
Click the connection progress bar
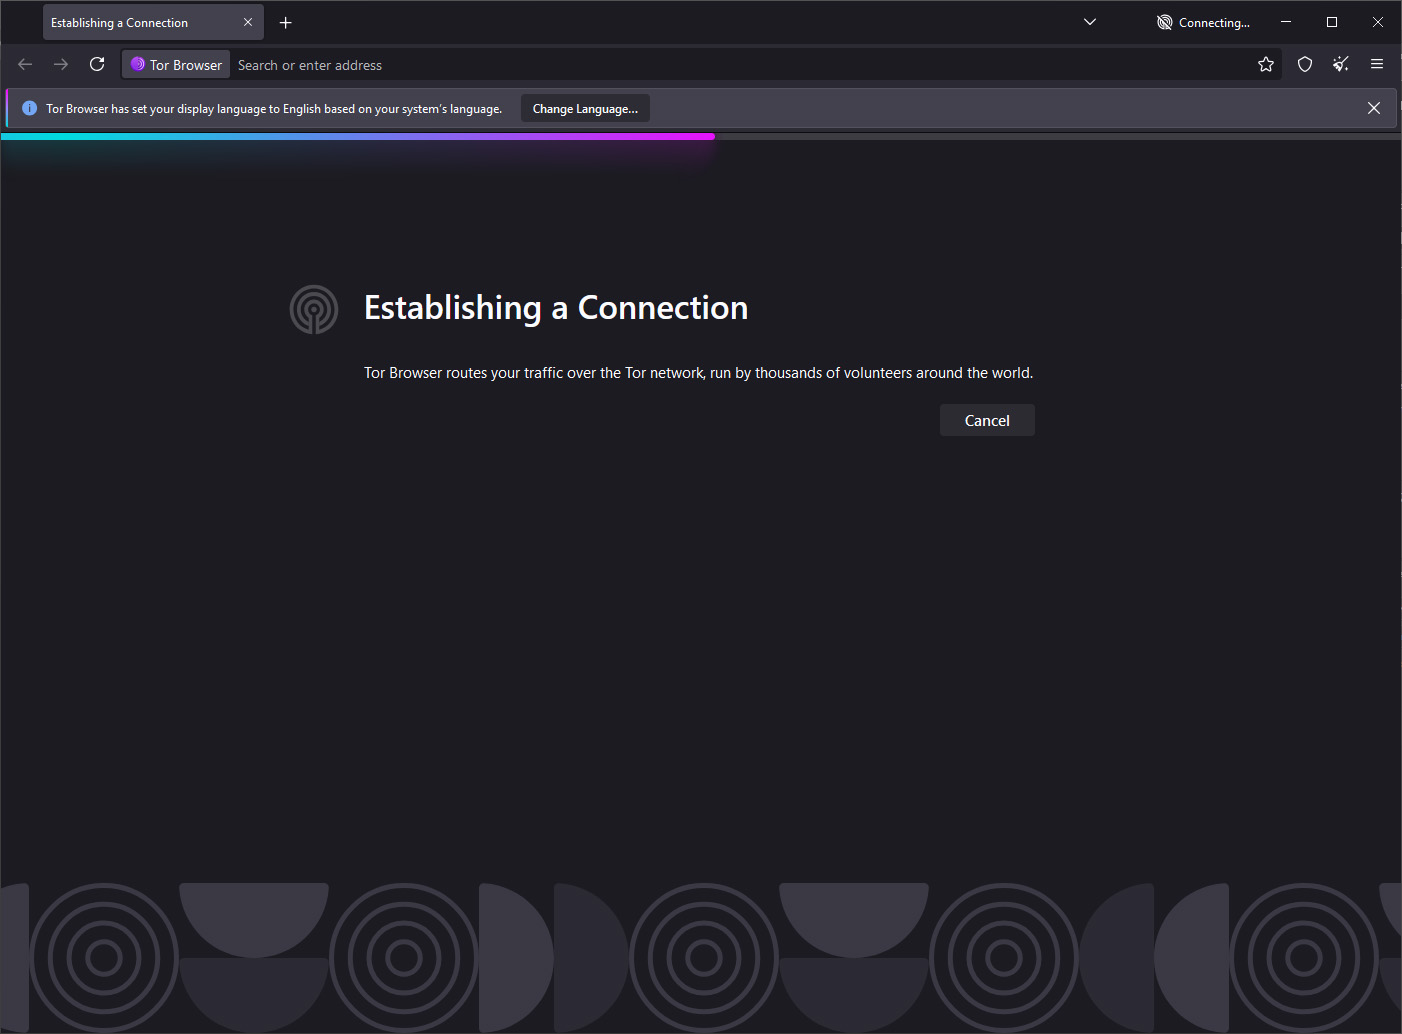(358, 136)
